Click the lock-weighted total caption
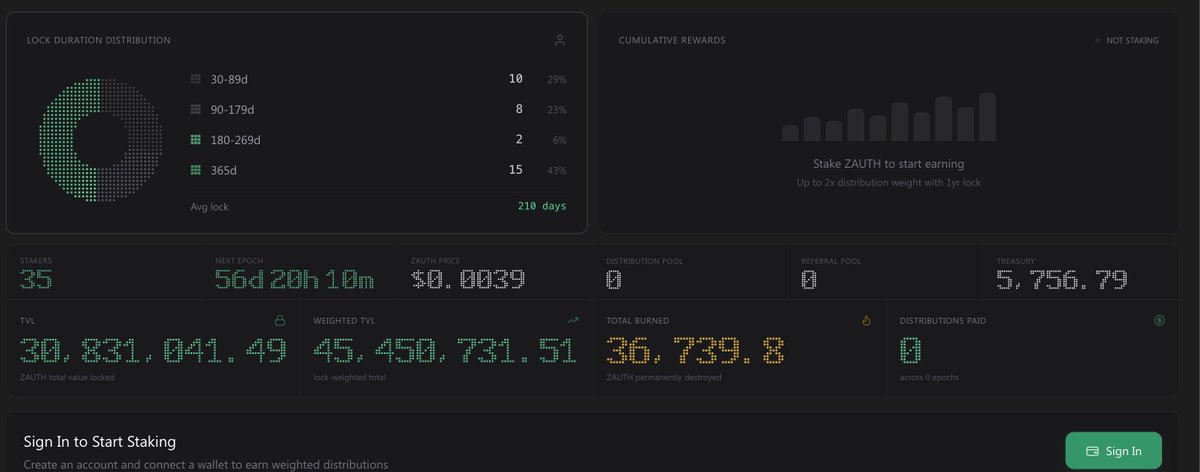Viewport: 1200px width, 472px height. point(348,377)
